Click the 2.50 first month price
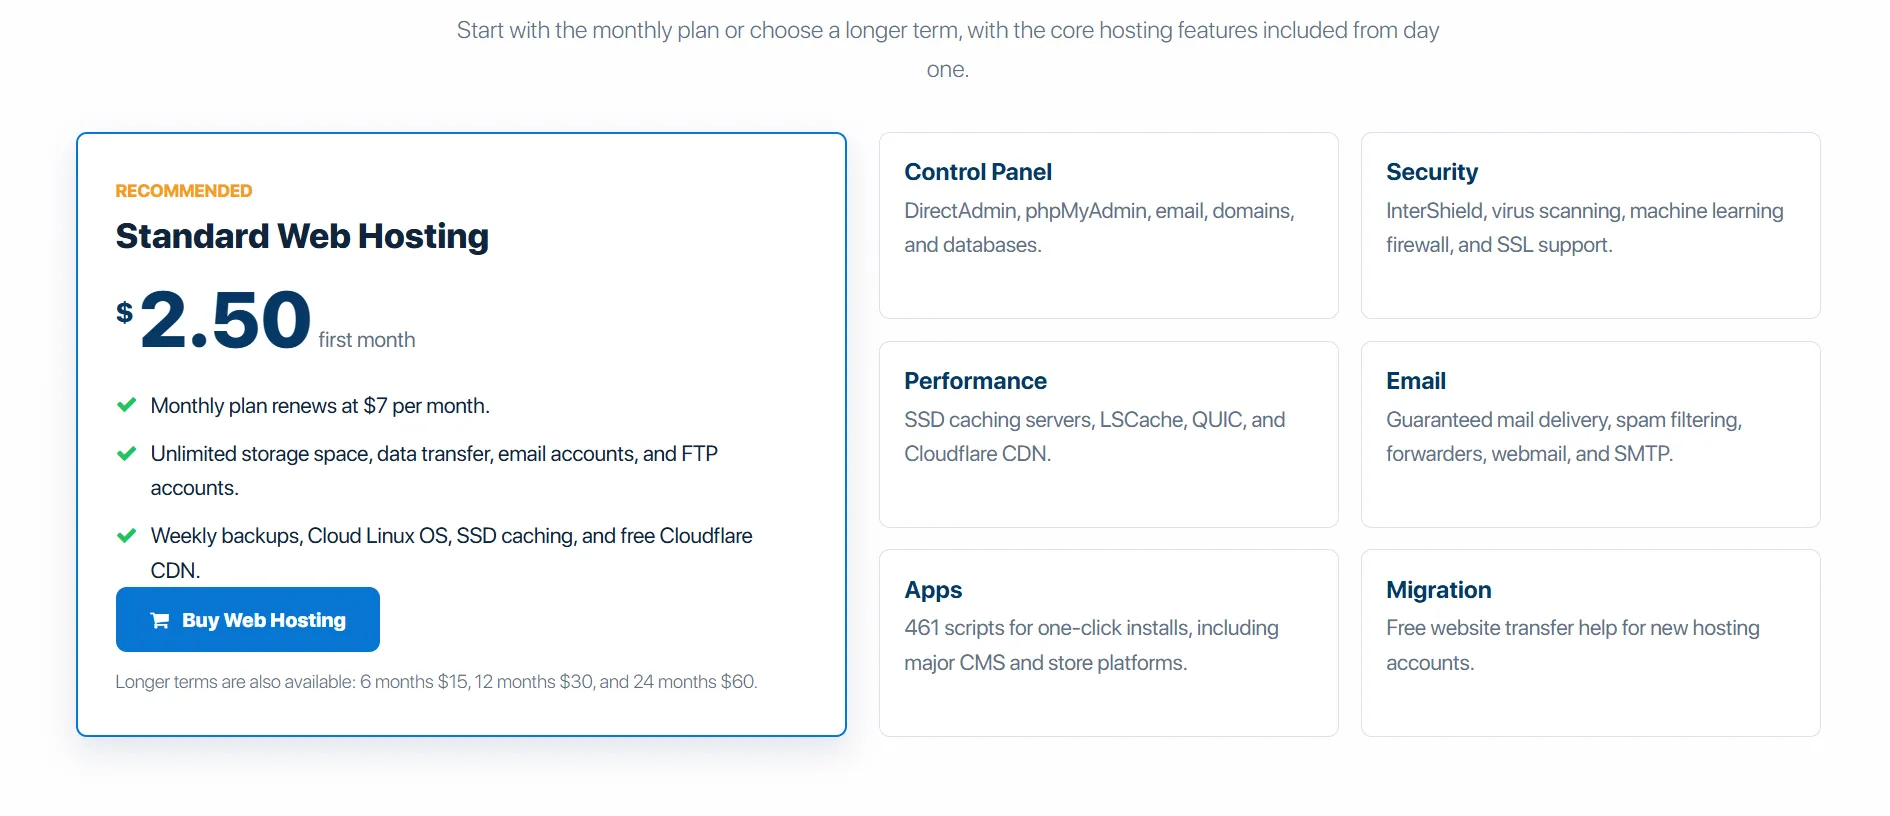 click(265, 320)
